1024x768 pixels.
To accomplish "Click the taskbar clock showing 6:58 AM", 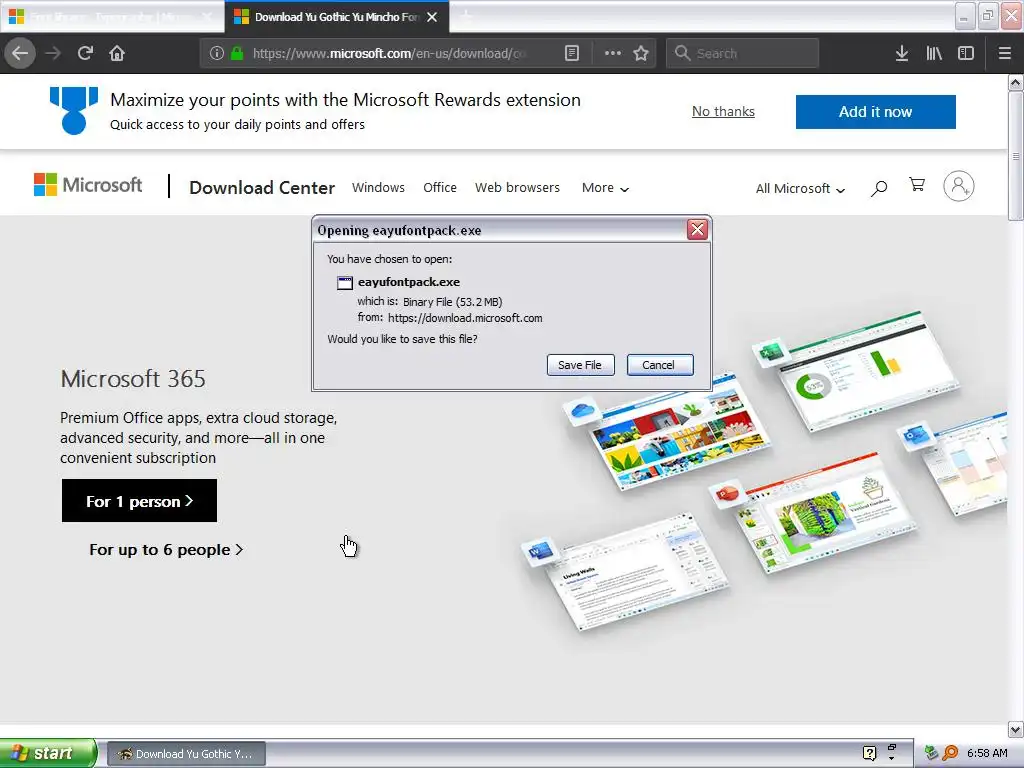I will click(987, 753).
